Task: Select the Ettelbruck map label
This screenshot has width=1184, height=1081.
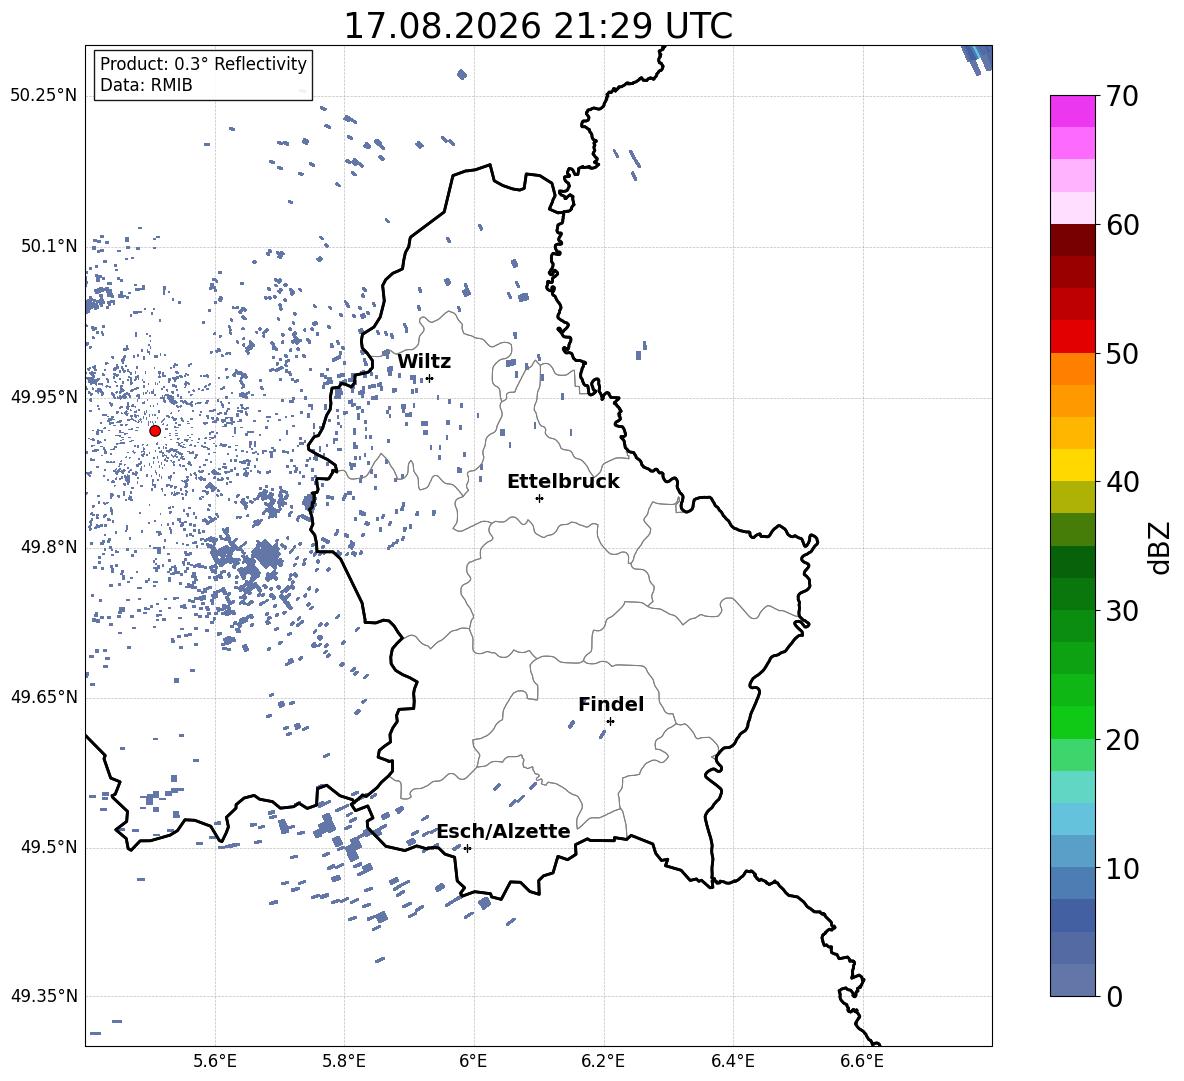Action: [563, 482]
